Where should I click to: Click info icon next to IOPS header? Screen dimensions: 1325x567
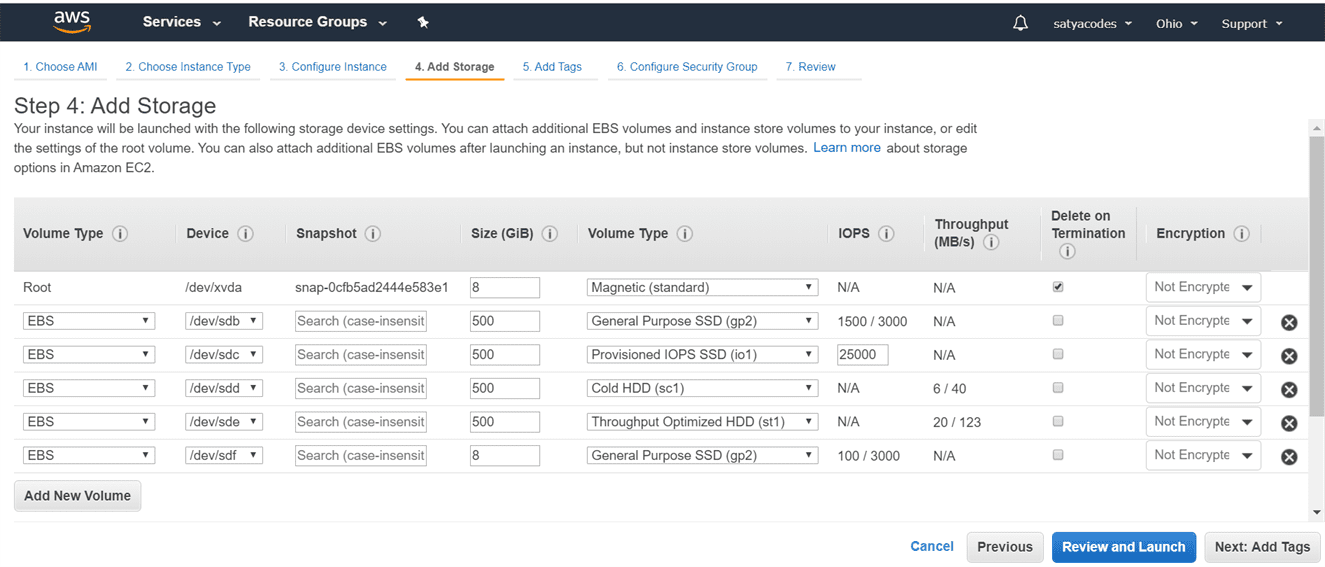tap(886, 233)
